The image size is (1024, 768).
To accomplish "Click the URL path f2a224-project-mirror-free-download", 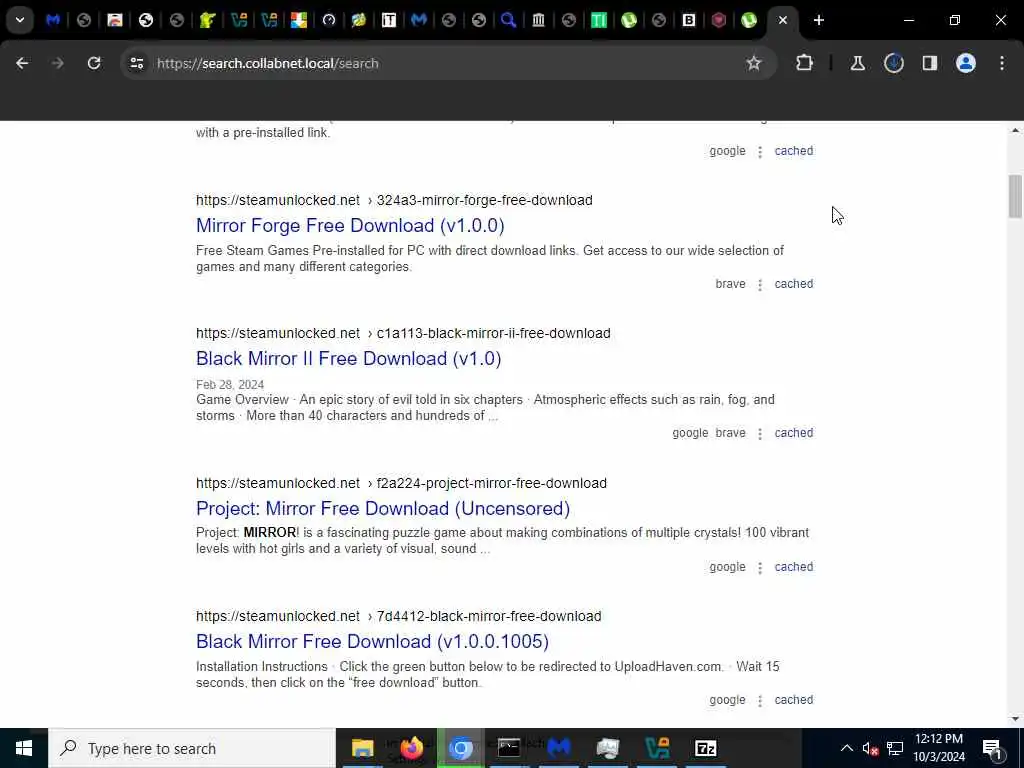I will [492, 483].
